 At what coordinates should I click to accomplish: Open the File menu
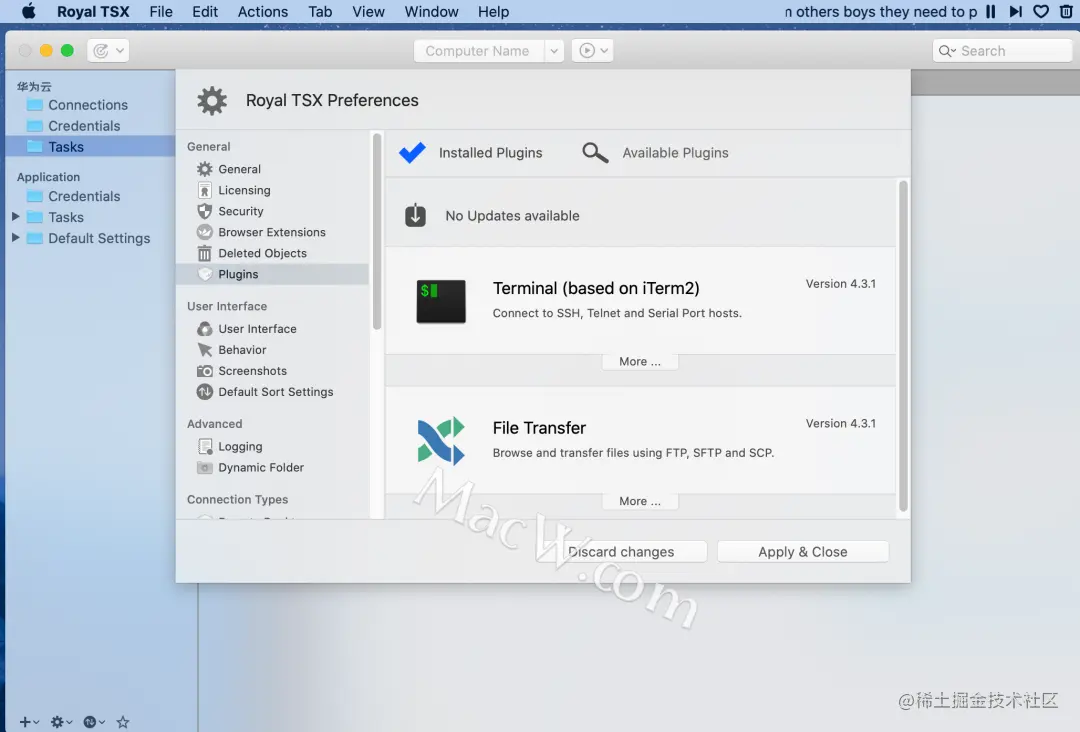(x=160, y=12)
